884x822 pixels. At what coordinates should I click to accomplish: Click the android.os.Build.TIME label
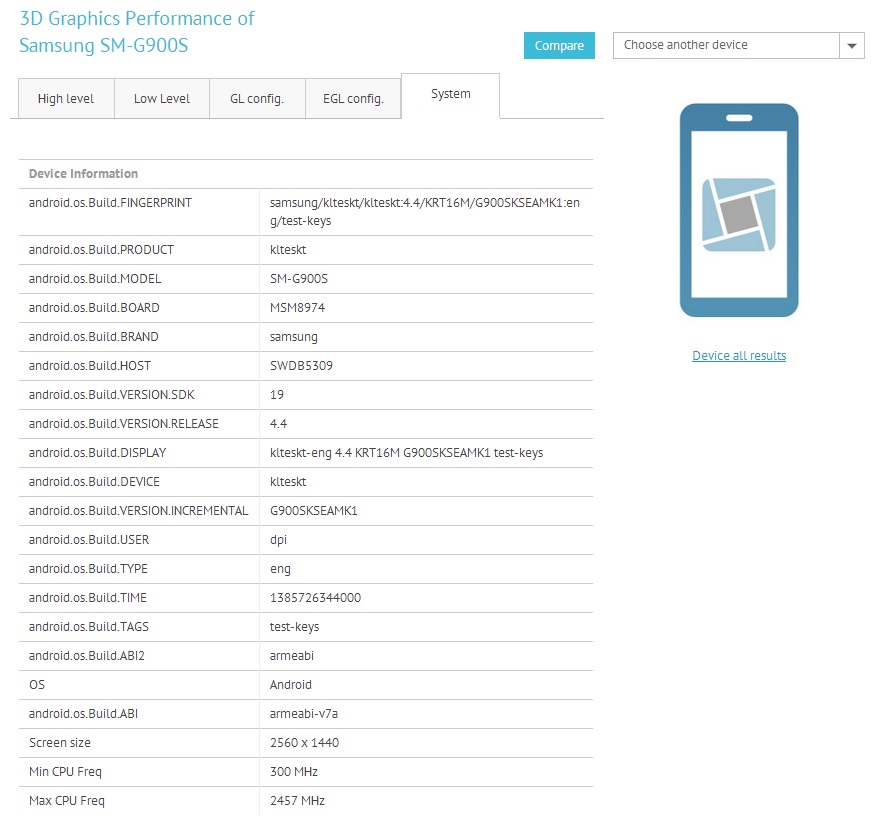point(88,598)
